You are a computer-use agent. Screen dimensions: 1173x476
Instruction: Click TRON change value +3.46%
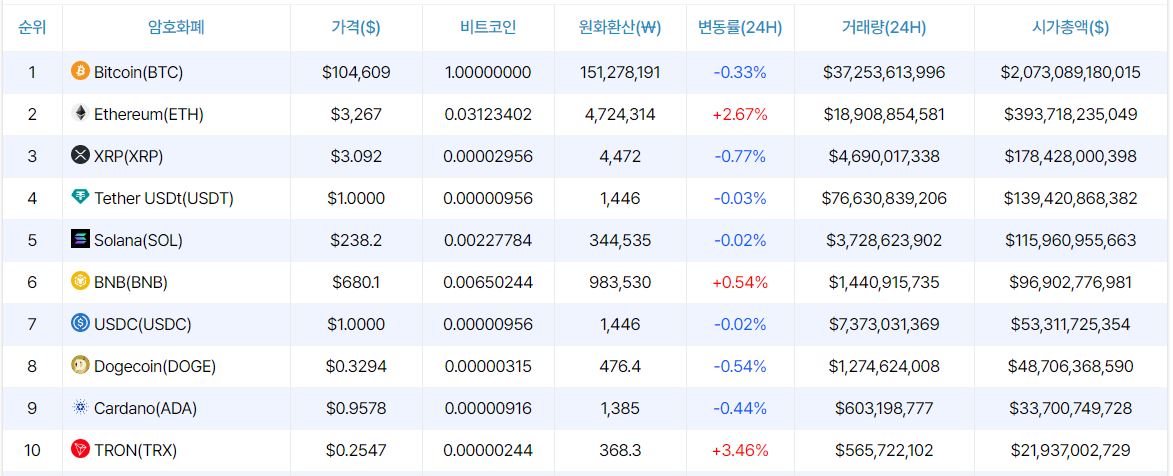[x=740, y=450]
